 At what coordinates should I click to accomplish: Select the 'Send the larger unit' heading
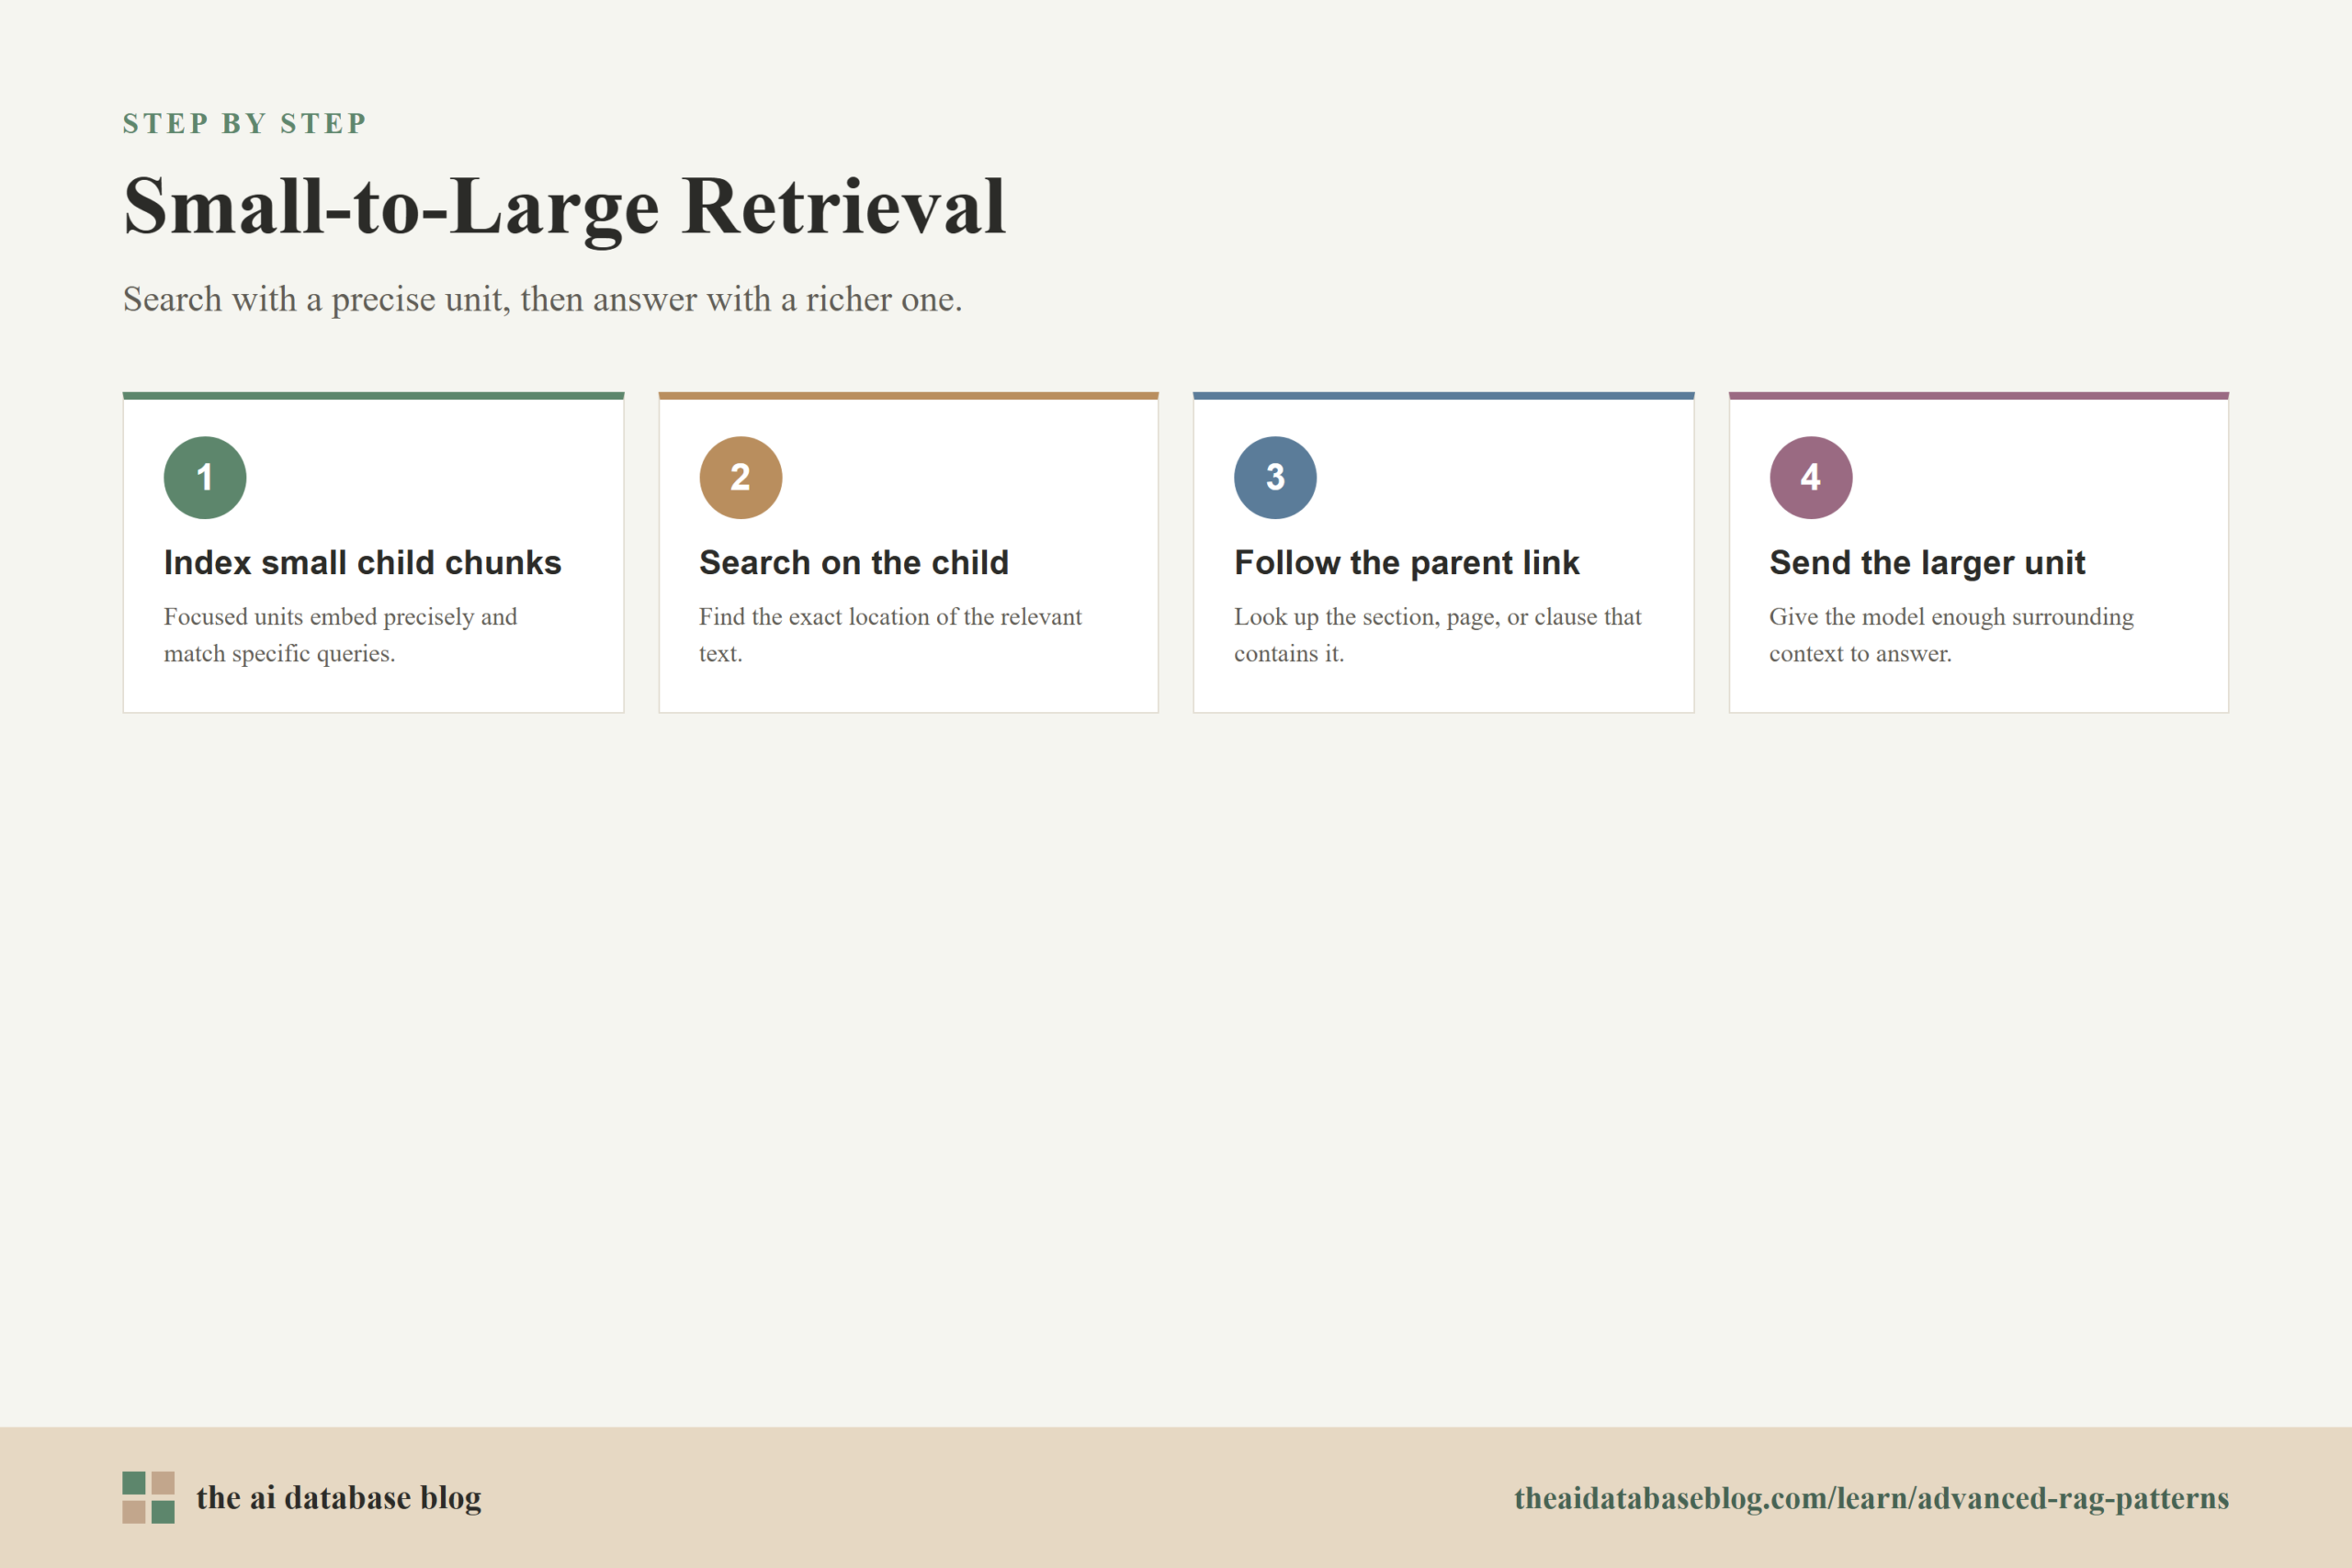pyautogui.click(x=1927, y=563)
